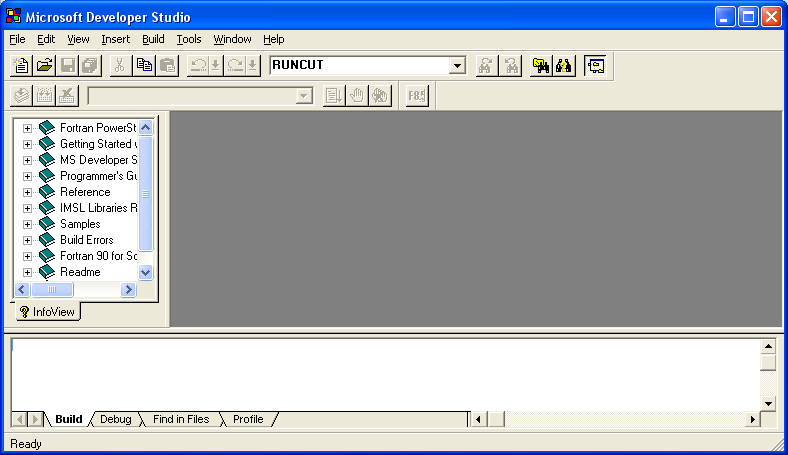Open Find in Files from toolbar
788x455 pixels.
coord(541,65)
